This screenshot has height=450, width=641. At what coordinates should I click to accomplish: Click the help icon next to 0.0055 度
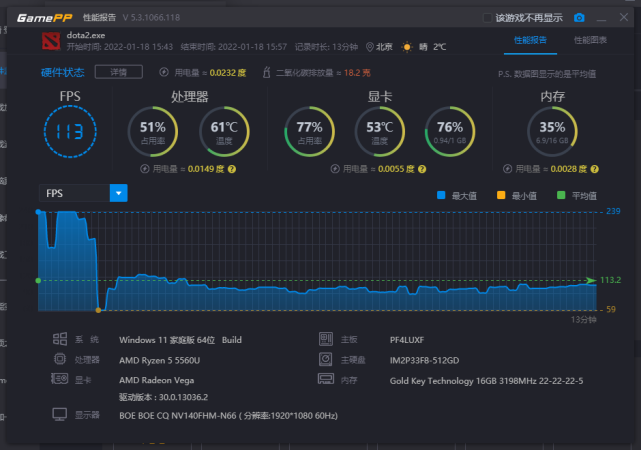point(422,169)
